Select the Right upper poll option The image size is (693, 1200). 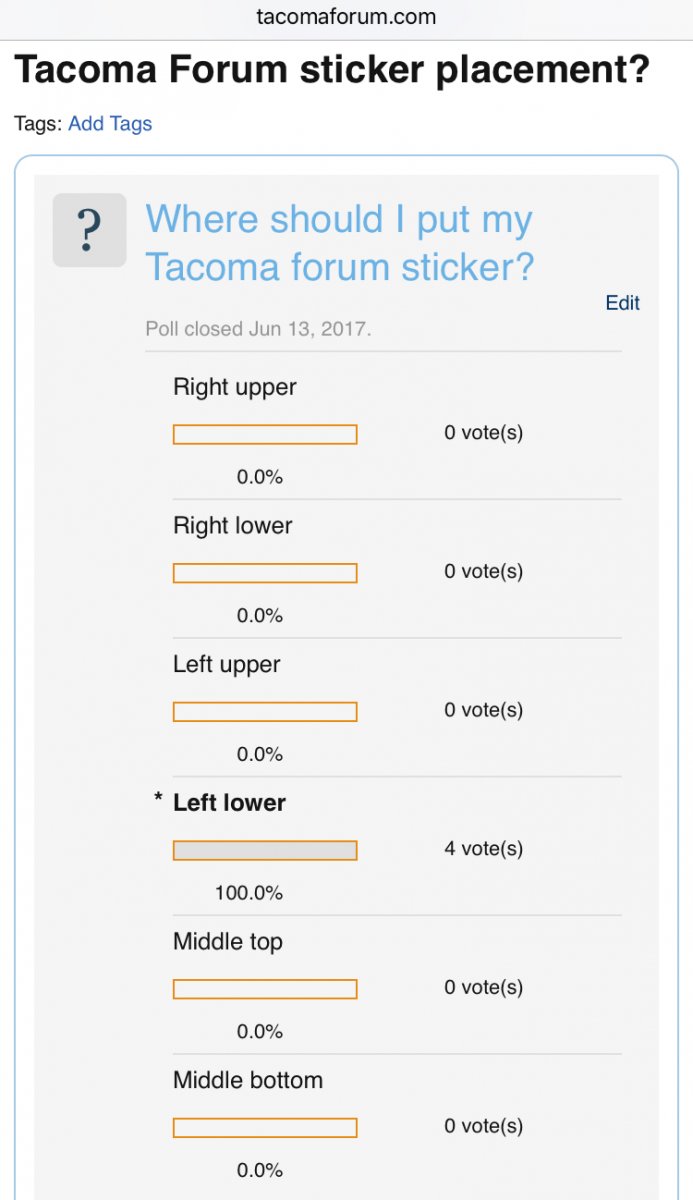tap(235, 387)
